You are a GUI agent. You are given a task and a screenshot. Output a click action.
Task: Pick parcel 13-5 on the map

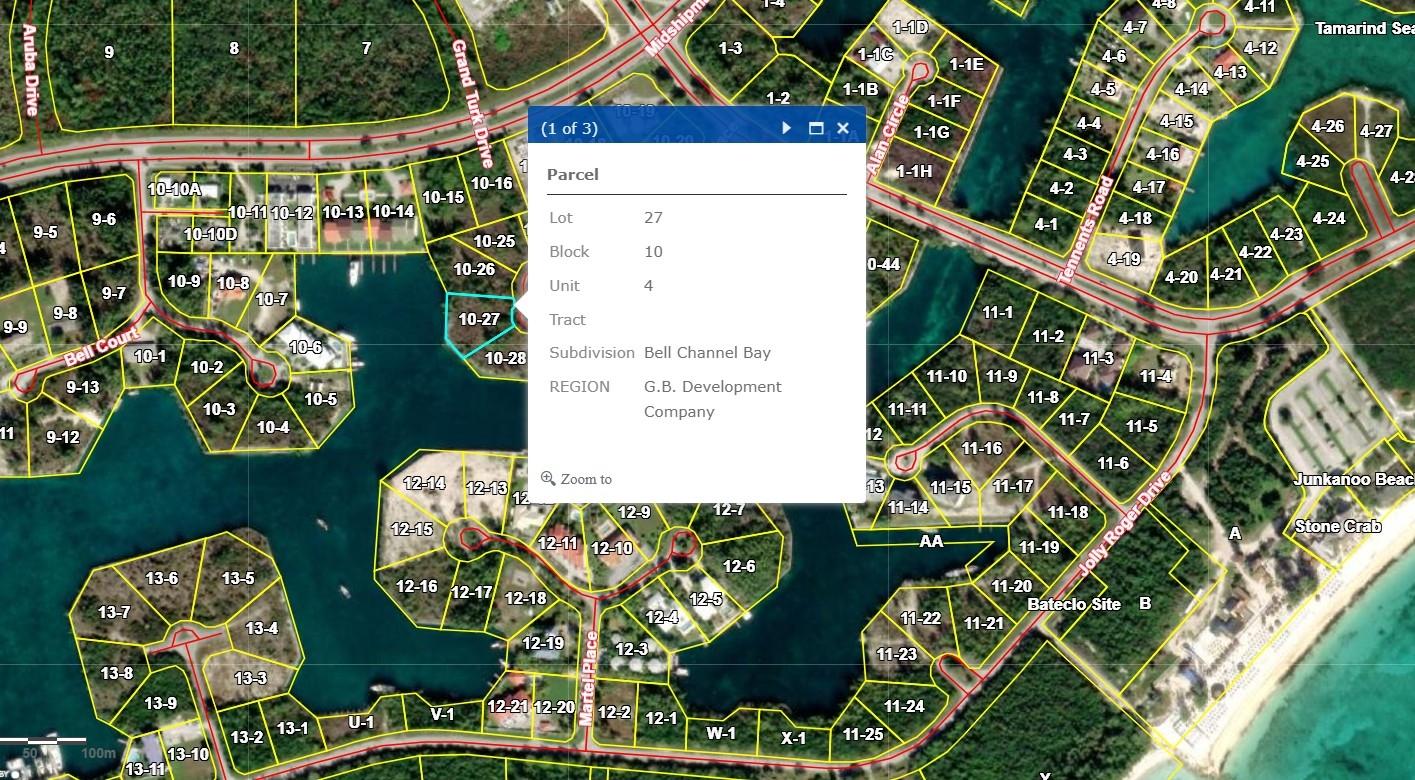coord(238,578)
